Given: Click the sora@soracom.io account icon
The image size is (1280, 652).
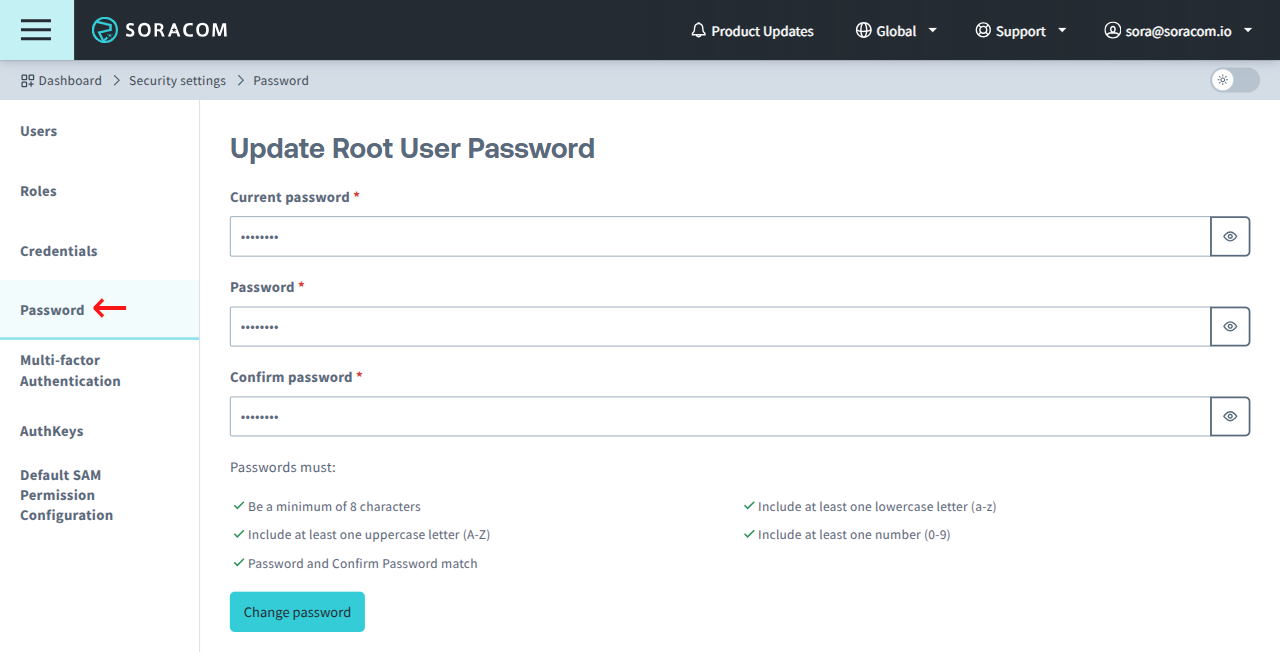Looking at the screenshot, I should pyautogui.click(x=1112, y=30).
